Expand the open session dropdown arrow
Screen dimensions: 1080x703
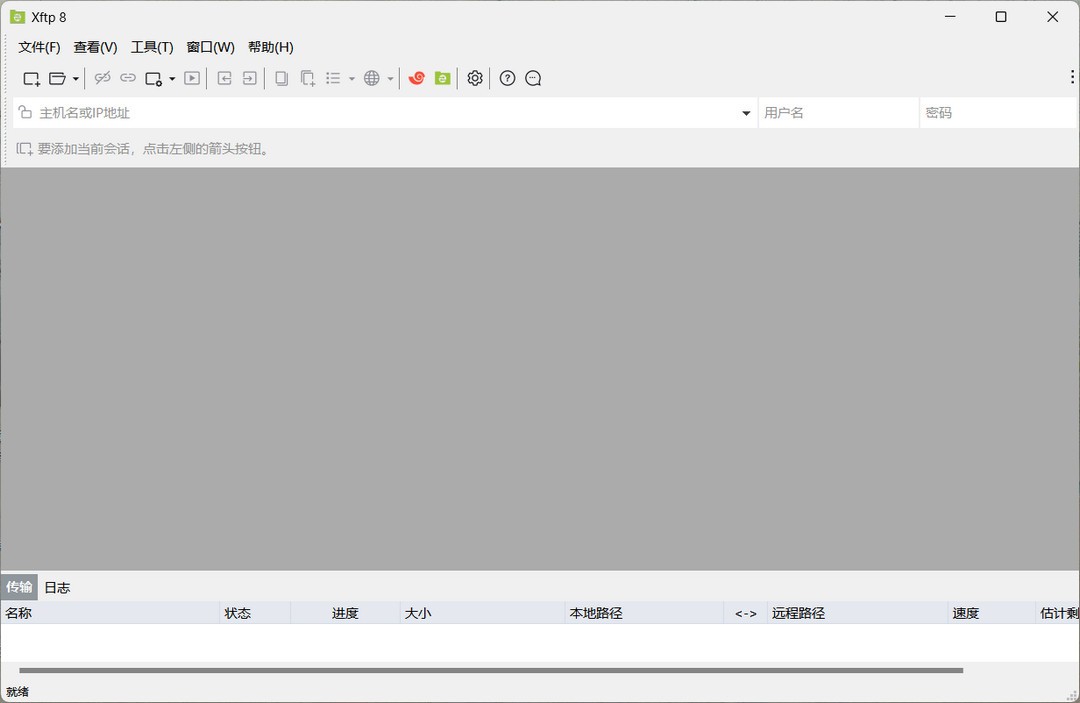(75, 78)
